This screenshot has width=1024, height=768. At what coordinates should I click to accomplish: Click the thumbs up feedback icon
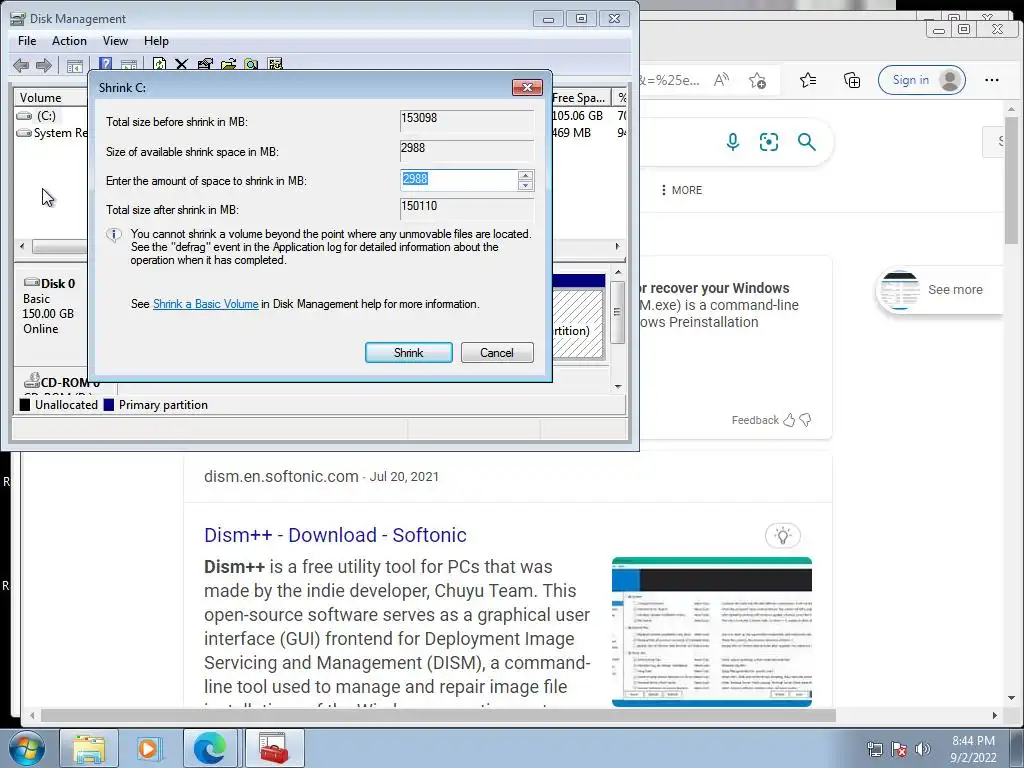[x=789, y=420]
